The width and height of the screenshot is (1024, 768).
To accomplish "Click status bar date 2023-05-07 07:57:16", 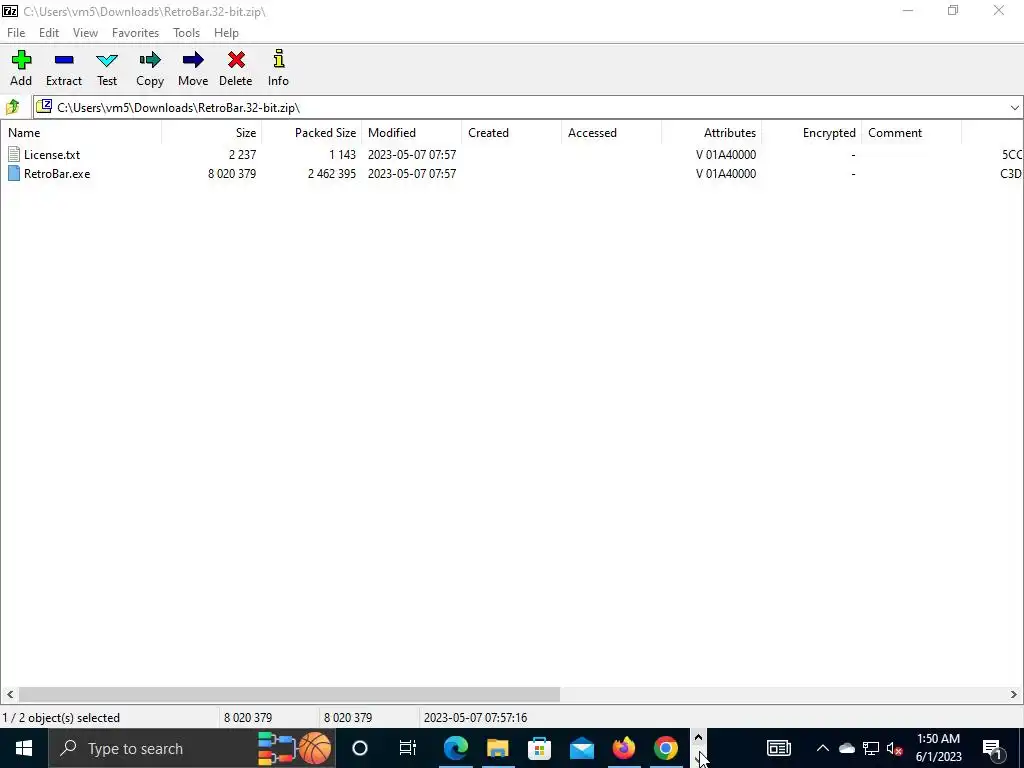I will [x=475, y=718].
